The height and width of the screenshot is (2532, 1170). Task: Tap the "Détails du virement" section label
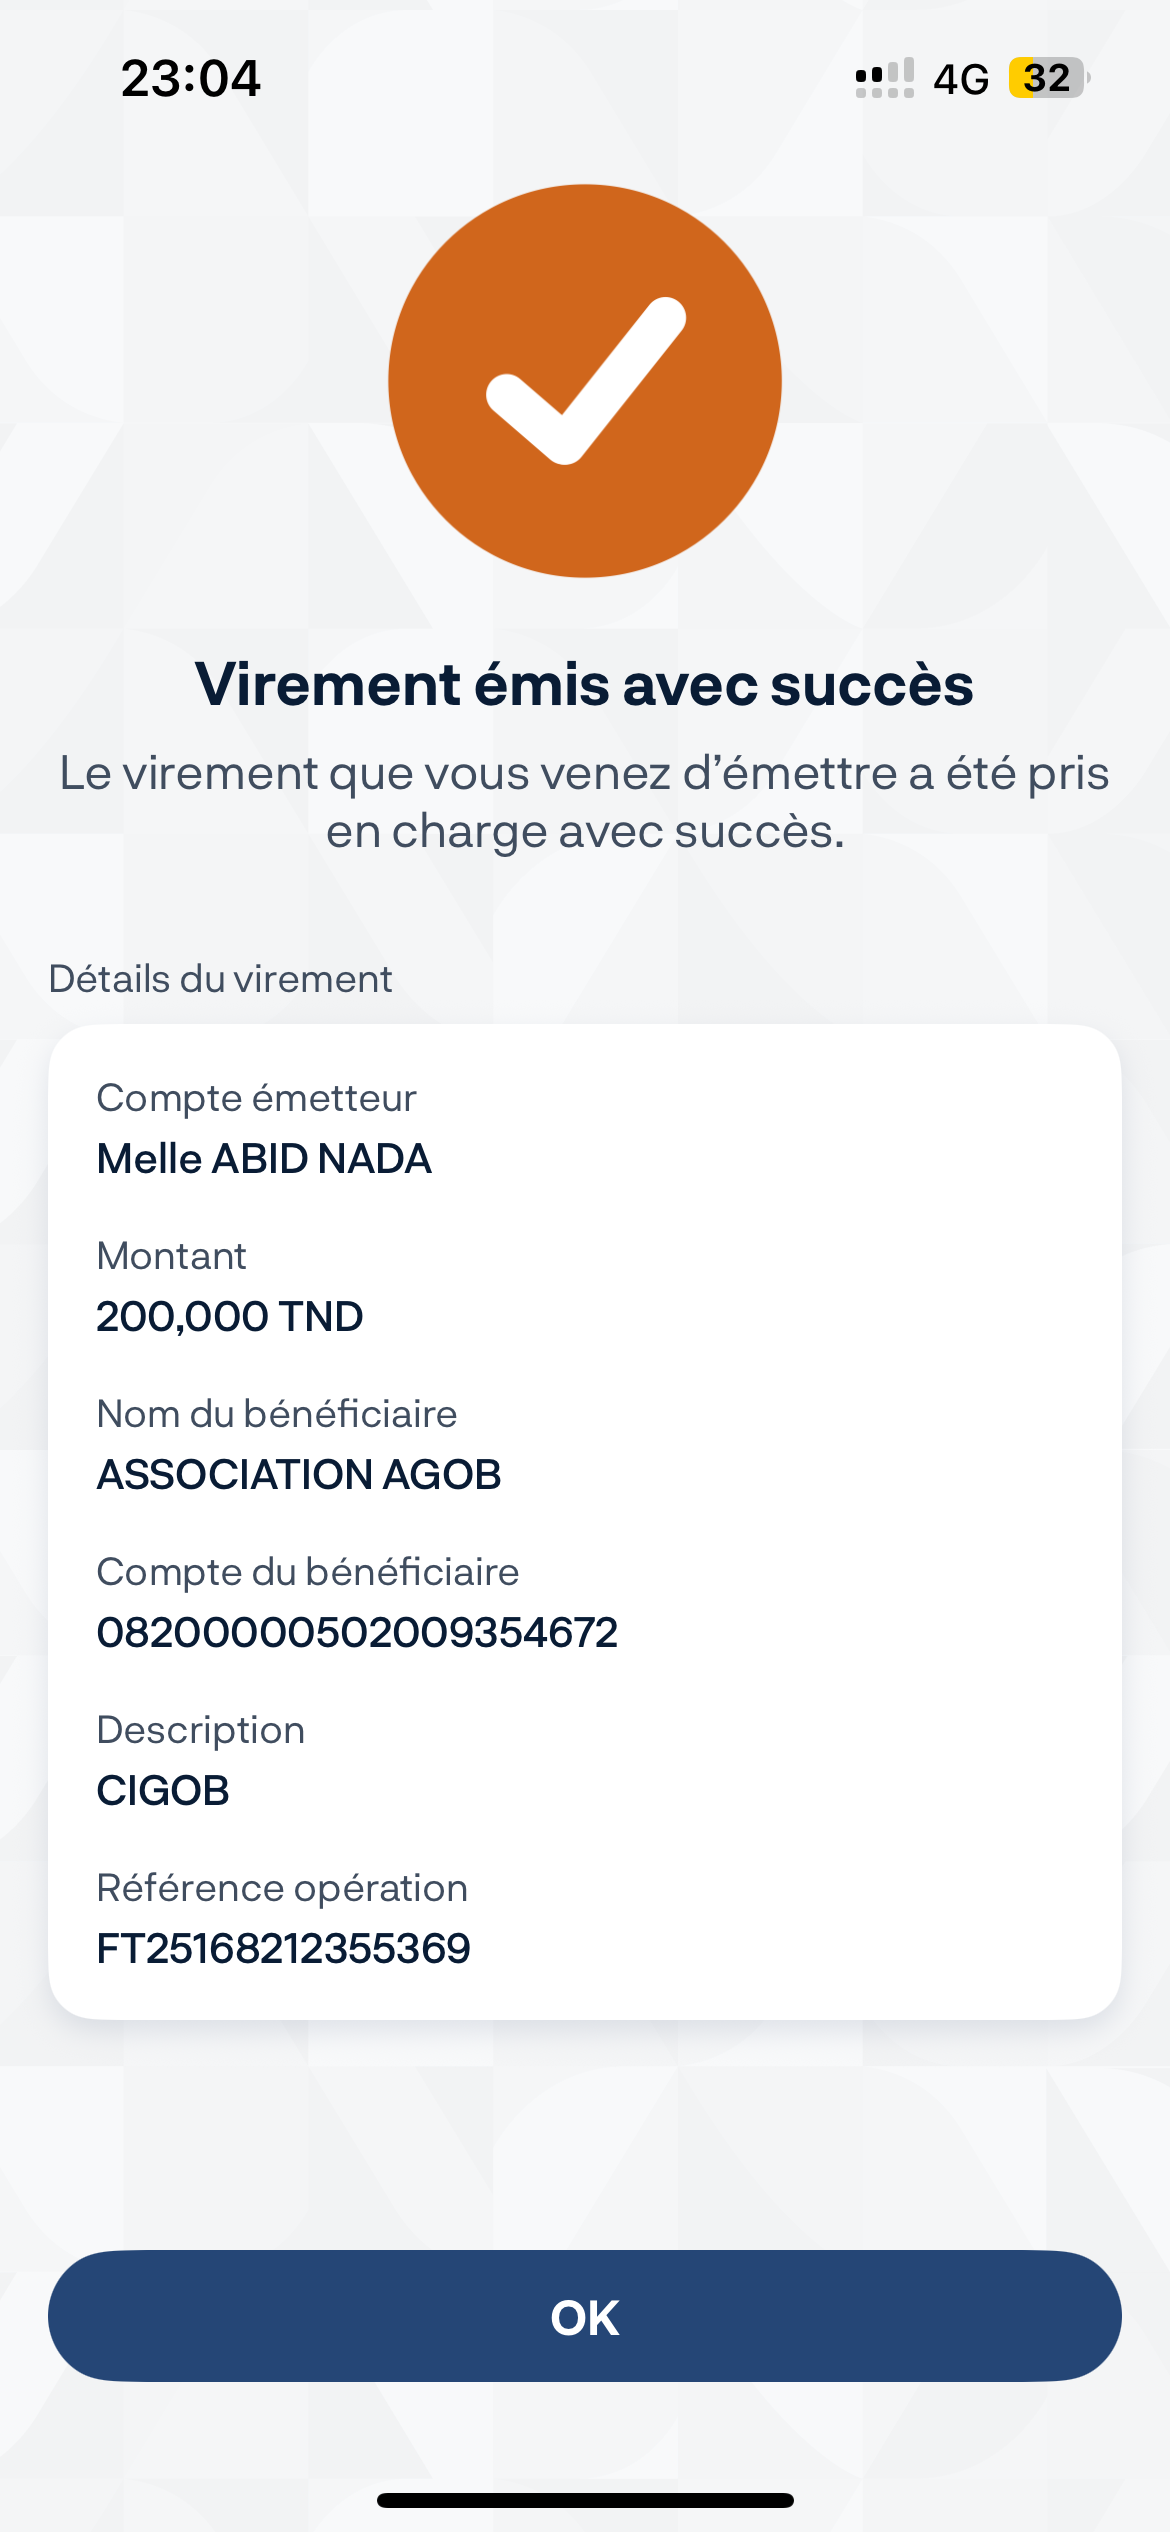point(220,979)
